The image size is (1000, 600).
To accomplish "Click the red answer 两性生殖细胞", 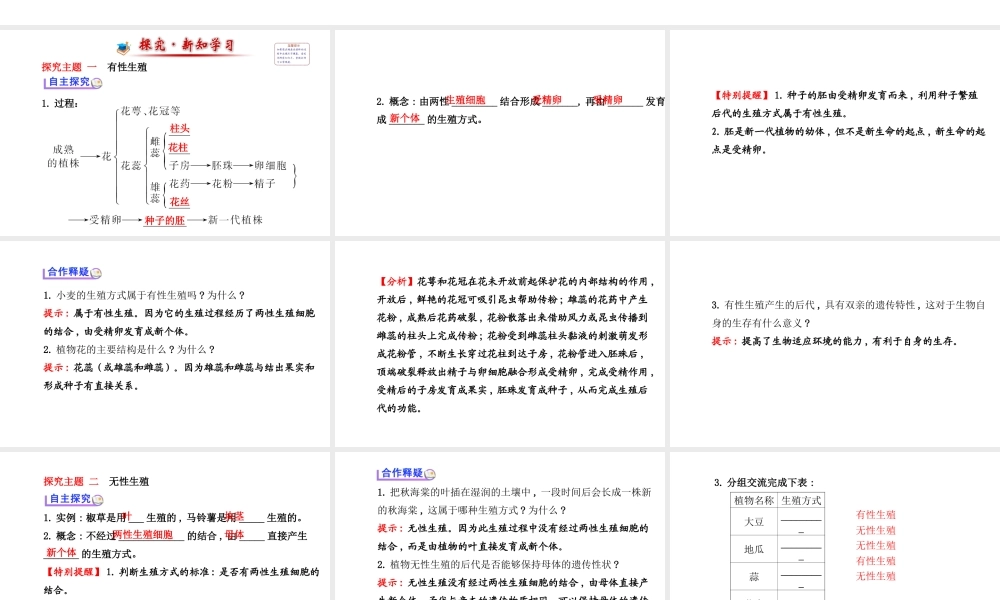I will 143,535.
